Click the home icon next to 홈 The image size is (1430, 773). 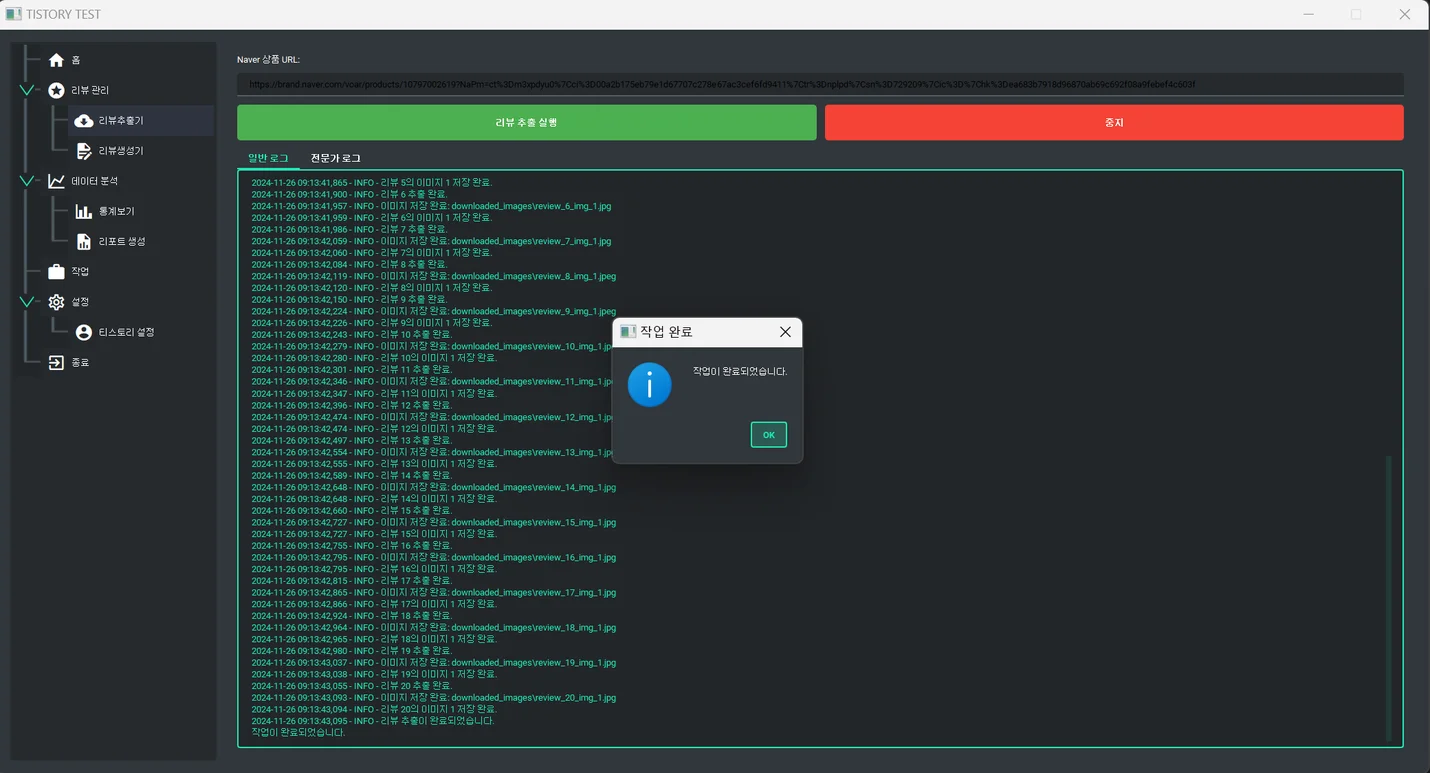click(56, 60)
